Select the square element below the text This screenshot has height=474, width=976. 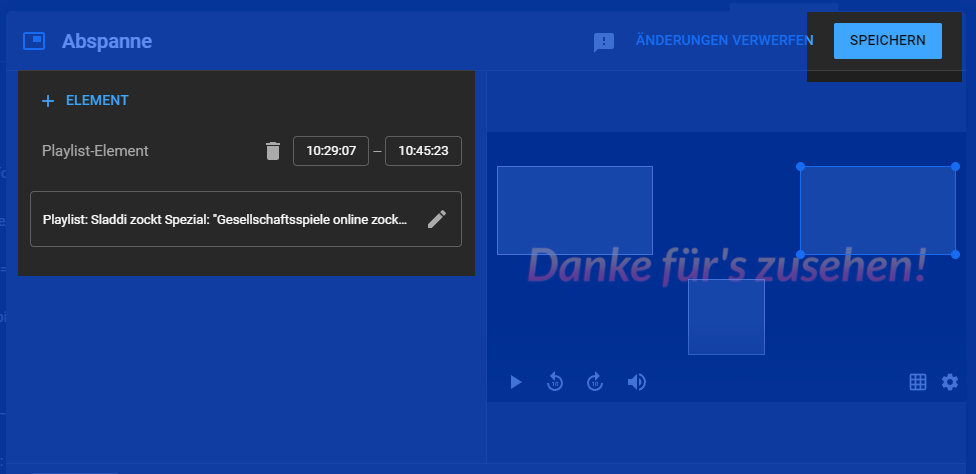click(726, 317)
